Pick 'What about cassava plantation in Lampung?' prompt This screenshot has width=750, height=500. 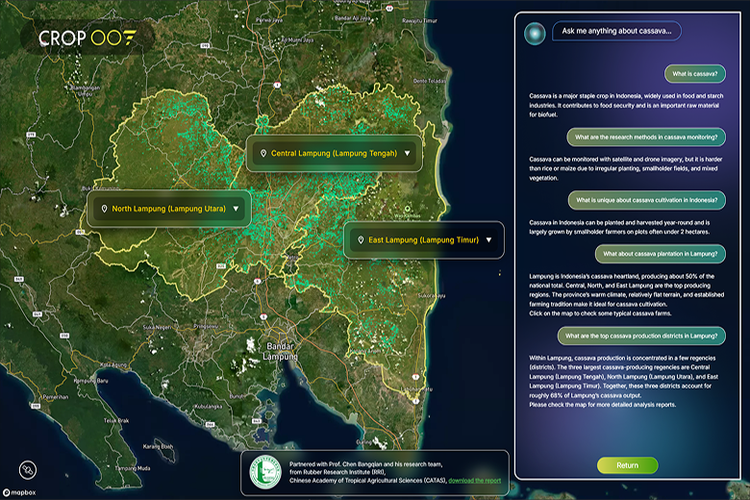point(659,254)
